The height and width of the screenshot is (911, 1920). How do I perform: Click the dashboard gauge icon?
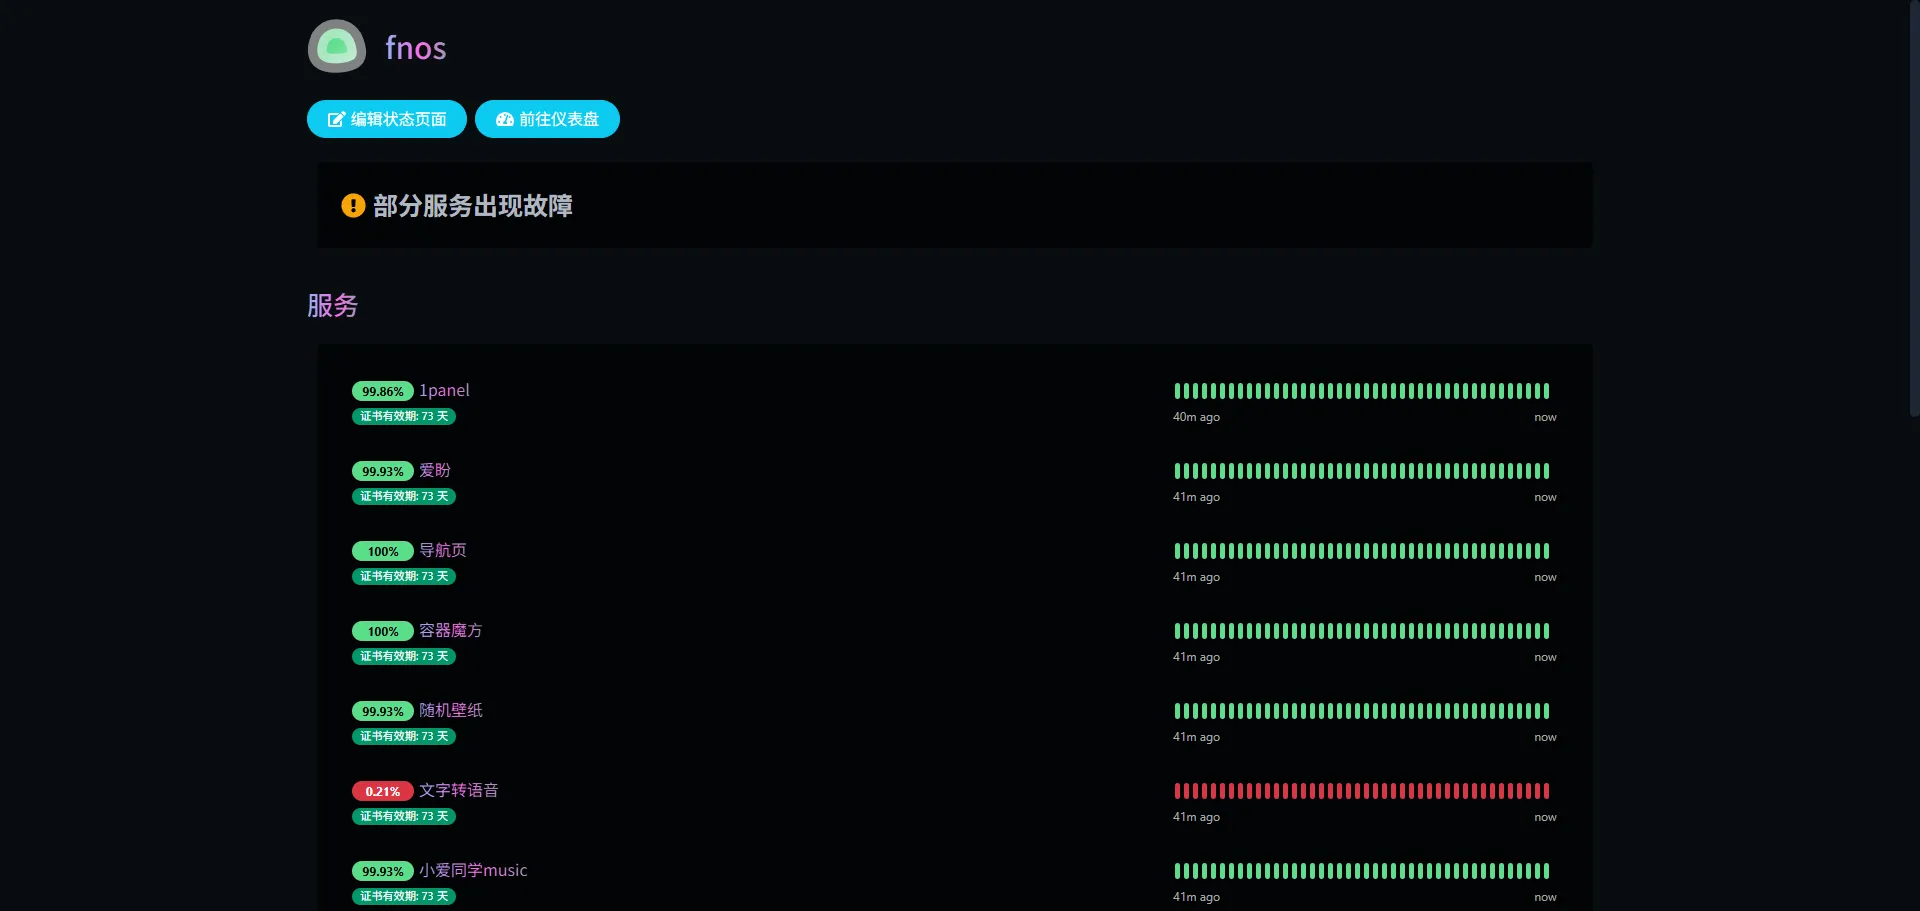coord(504,120)
